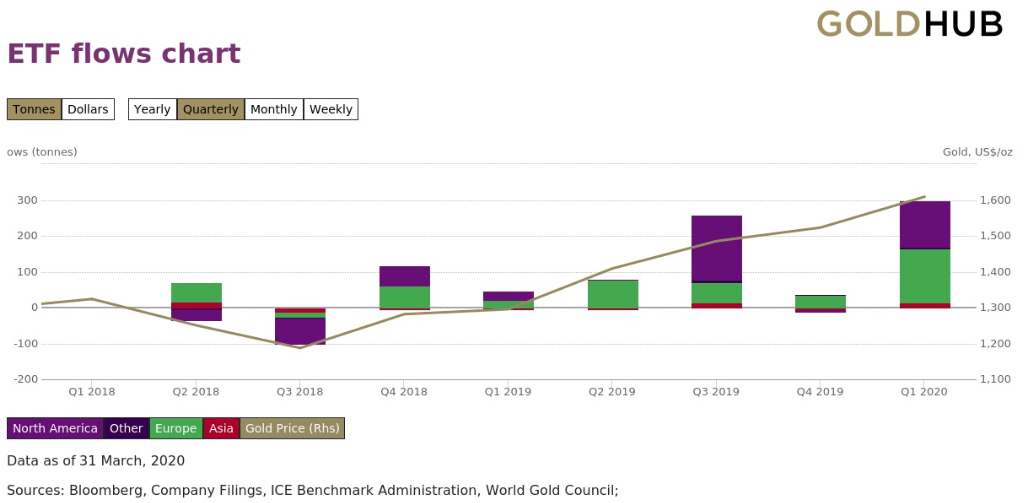Screen dimensions: 1025x503
Task: Click the Q2 2018 green Europe bar
Action: point(196,292)
